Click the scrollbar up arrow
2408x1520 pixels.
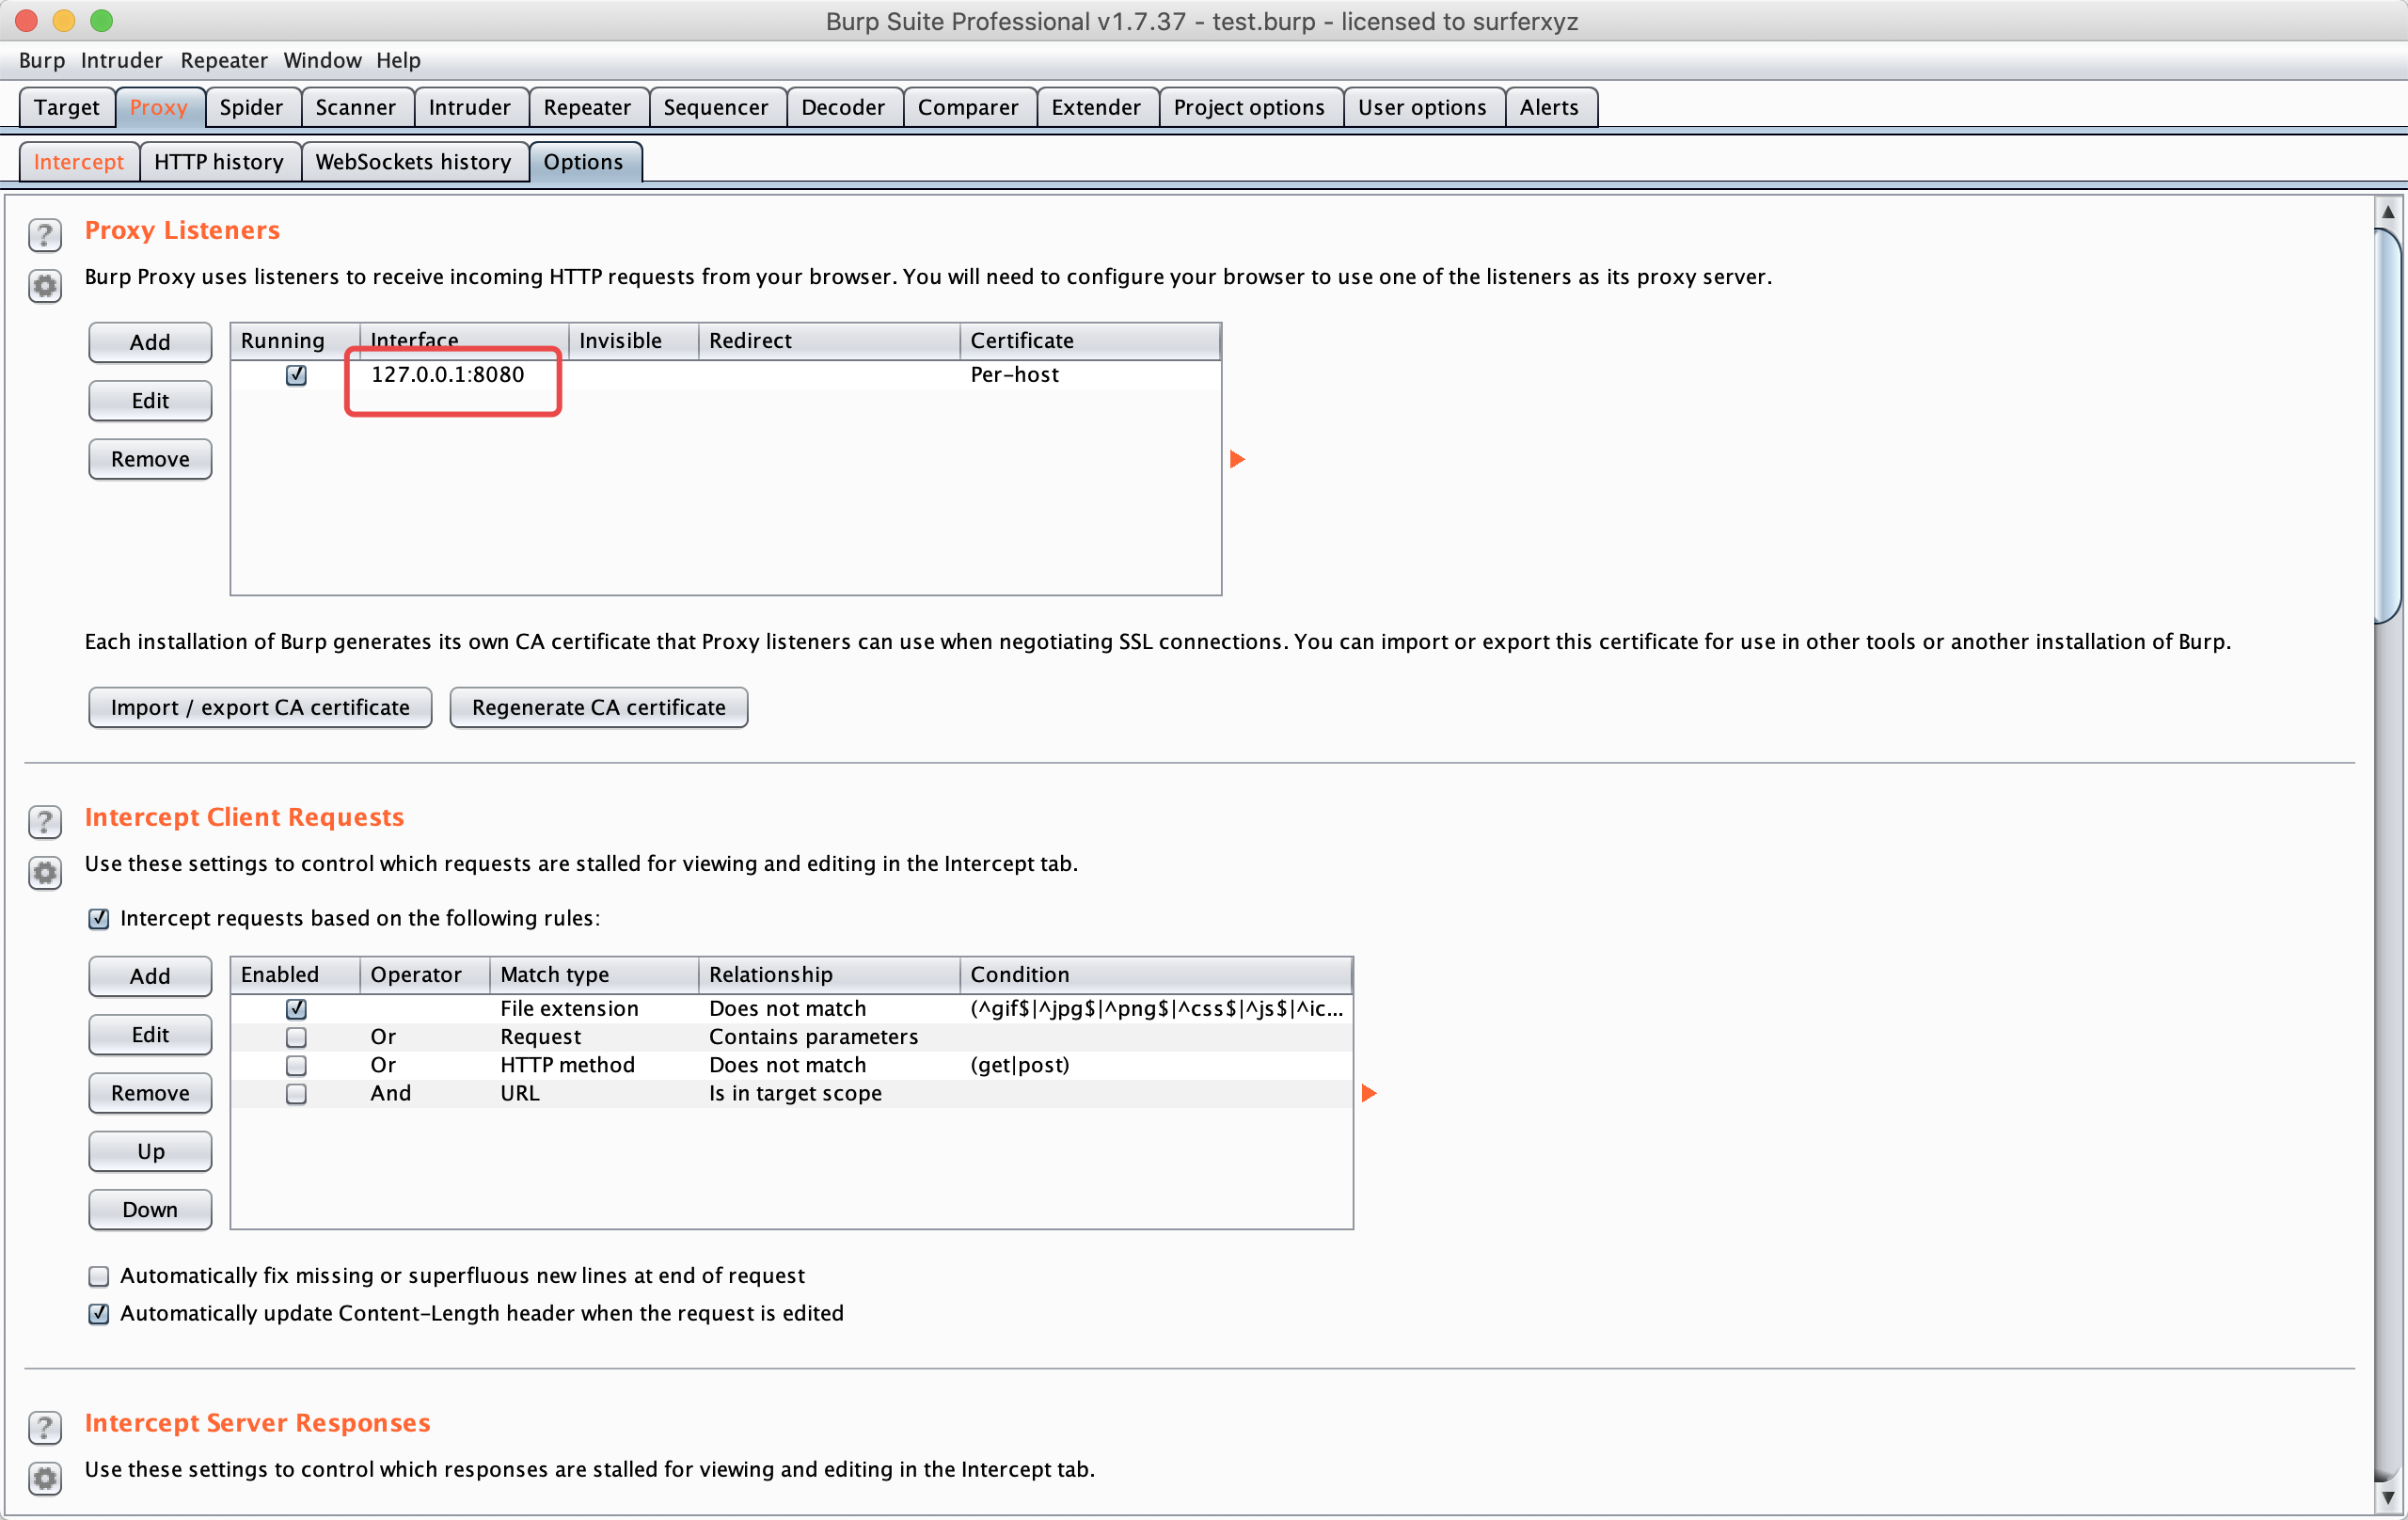pyautogui.click(x=2388, y=212)
